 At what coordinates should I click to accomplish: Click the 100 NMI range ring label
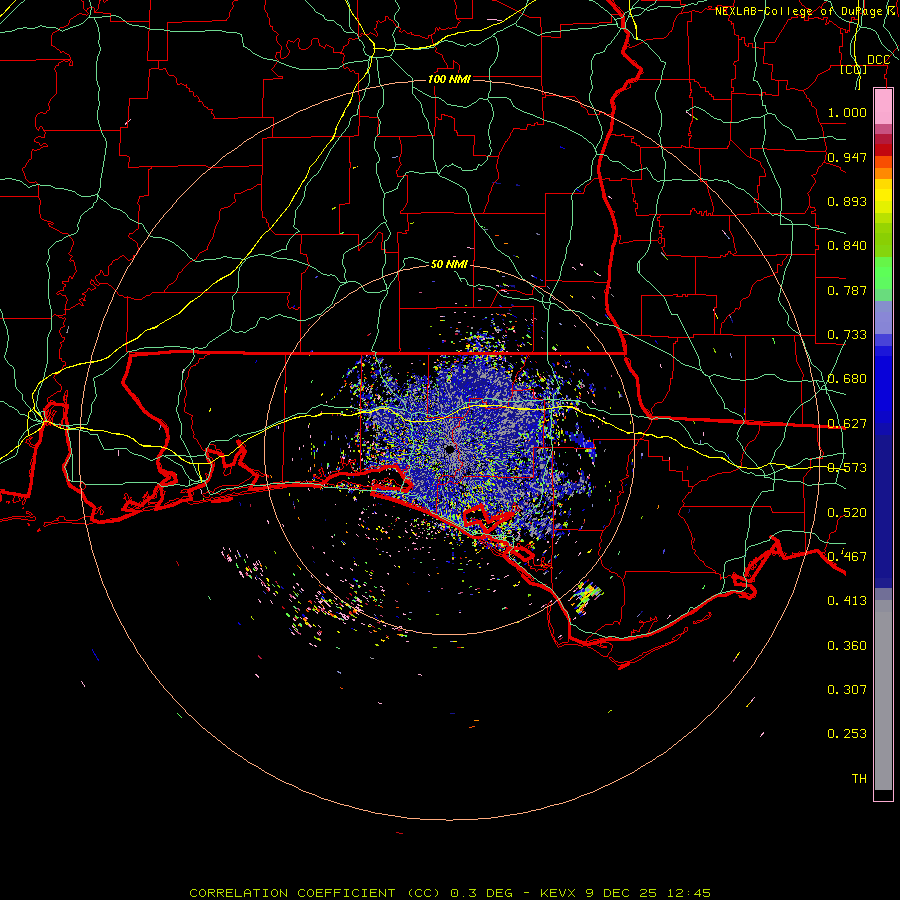point(449,79)
